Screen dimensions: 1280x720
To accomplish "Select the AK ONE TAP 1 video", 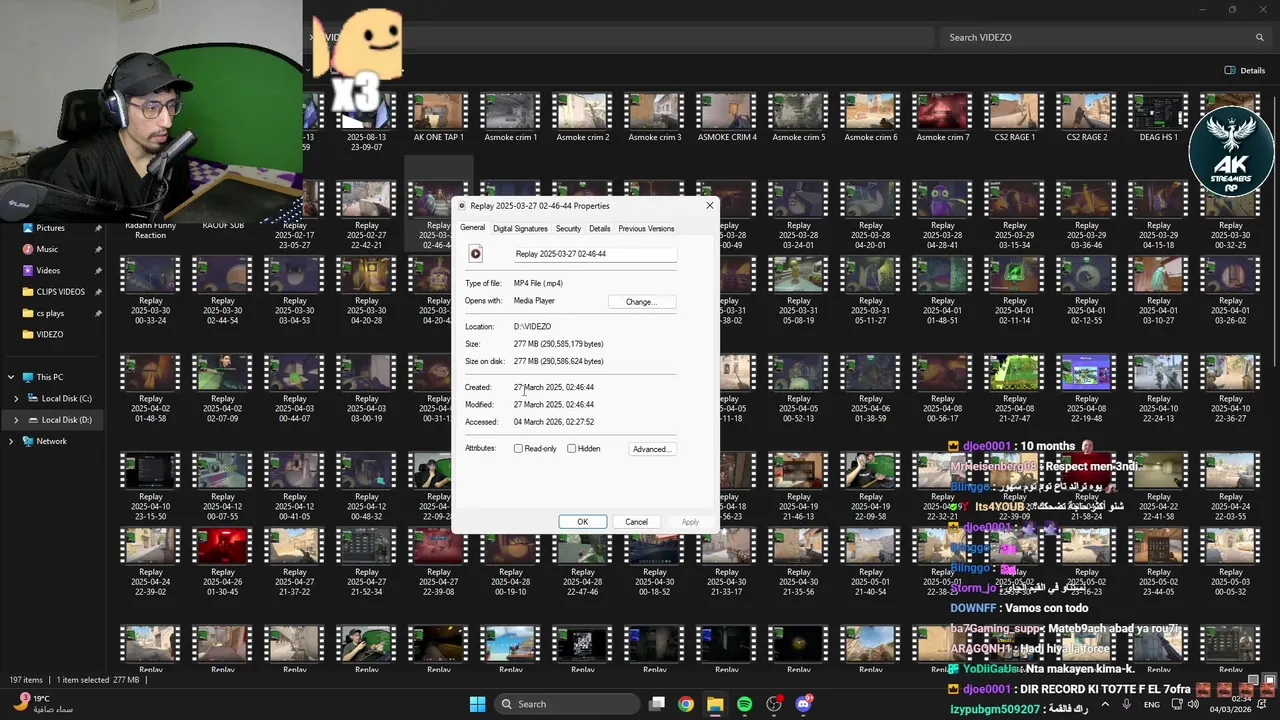I will point(438,118).
